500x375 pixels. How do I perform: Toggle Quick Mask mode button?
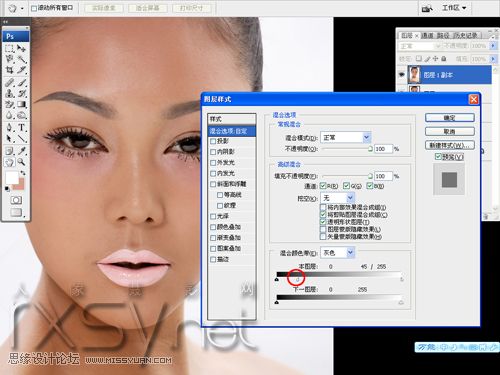click(x=16, y=200)
